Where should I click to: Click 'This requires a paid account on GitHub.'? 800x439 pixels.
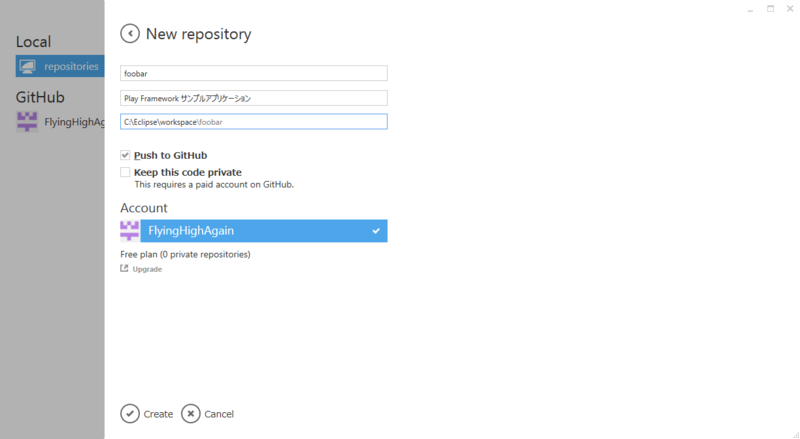(x=214, y=185)
